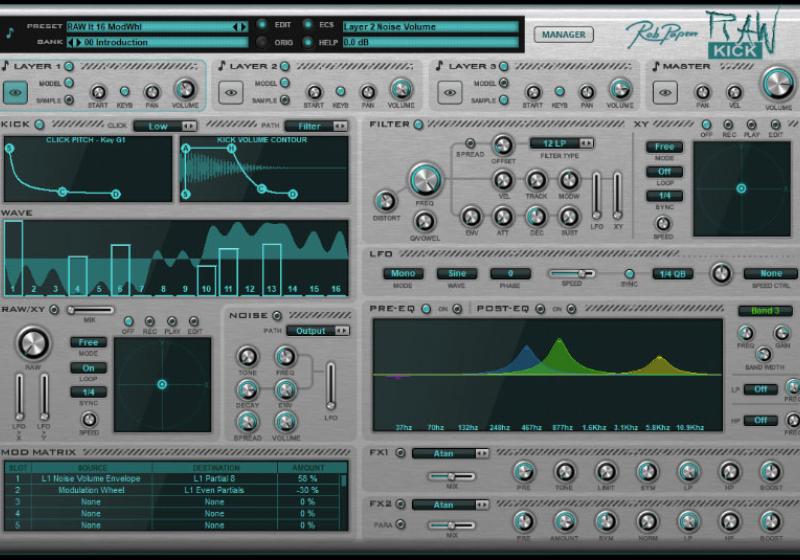
Task: Click the wave partial 13 bar
Action: [271, 270]
